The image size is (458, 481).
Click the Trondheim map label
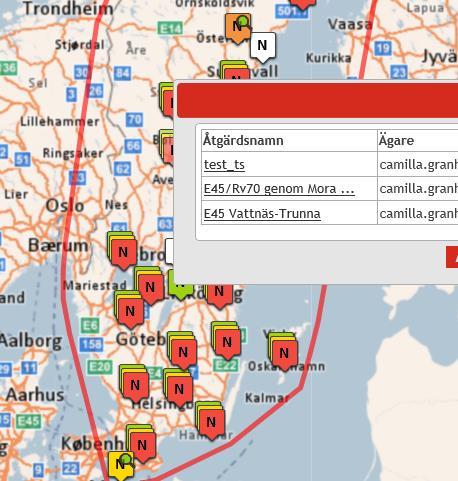[x=68, y=8]
